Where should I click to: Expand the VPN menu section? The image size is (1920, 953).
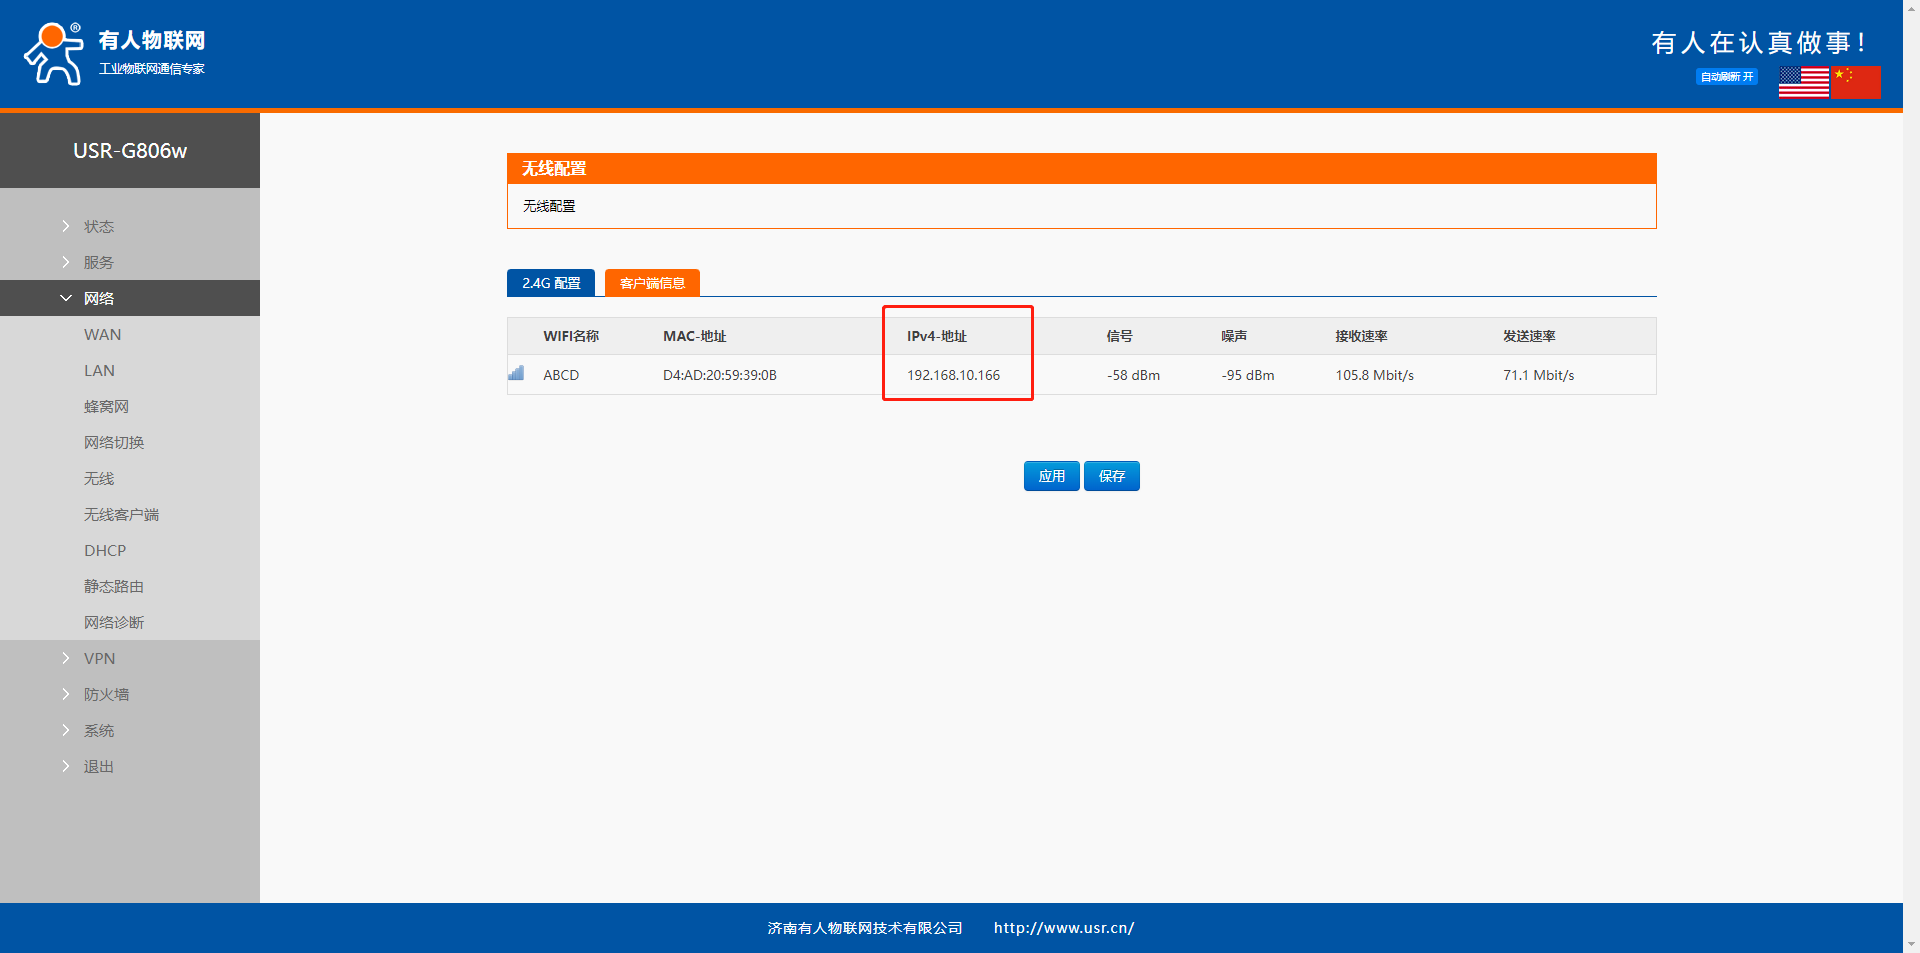(x=99, y=659)
